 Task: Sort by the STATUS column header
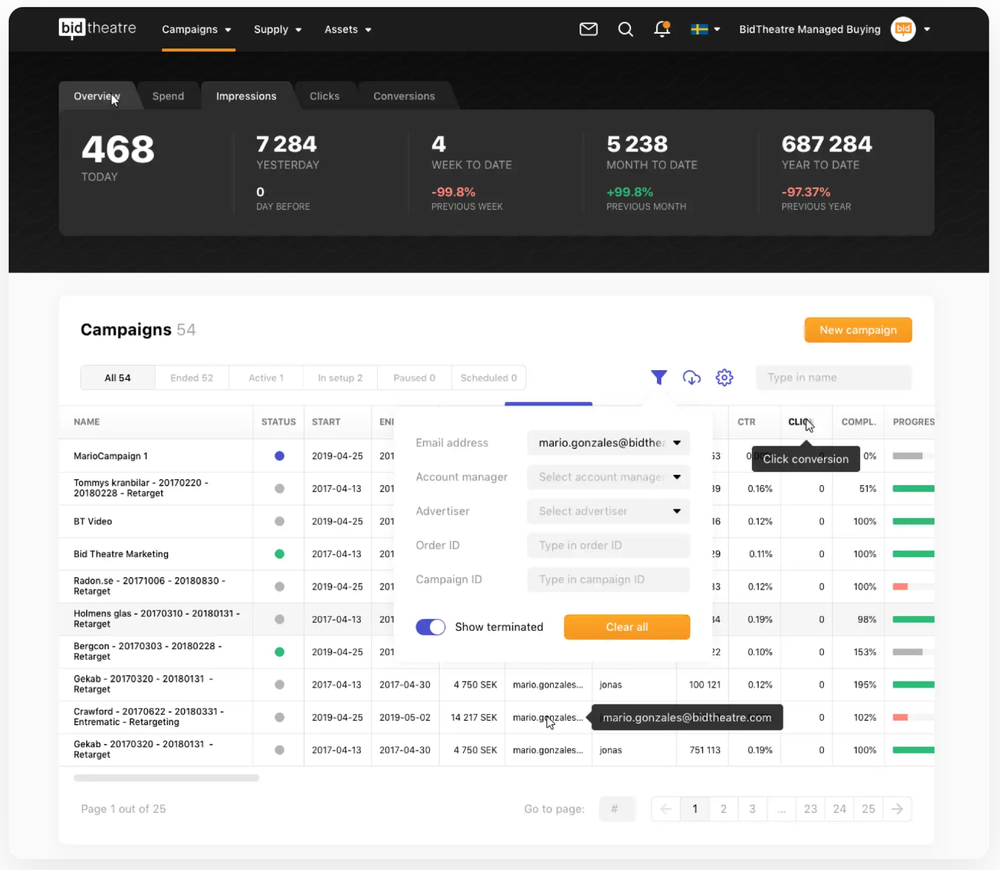279,422
